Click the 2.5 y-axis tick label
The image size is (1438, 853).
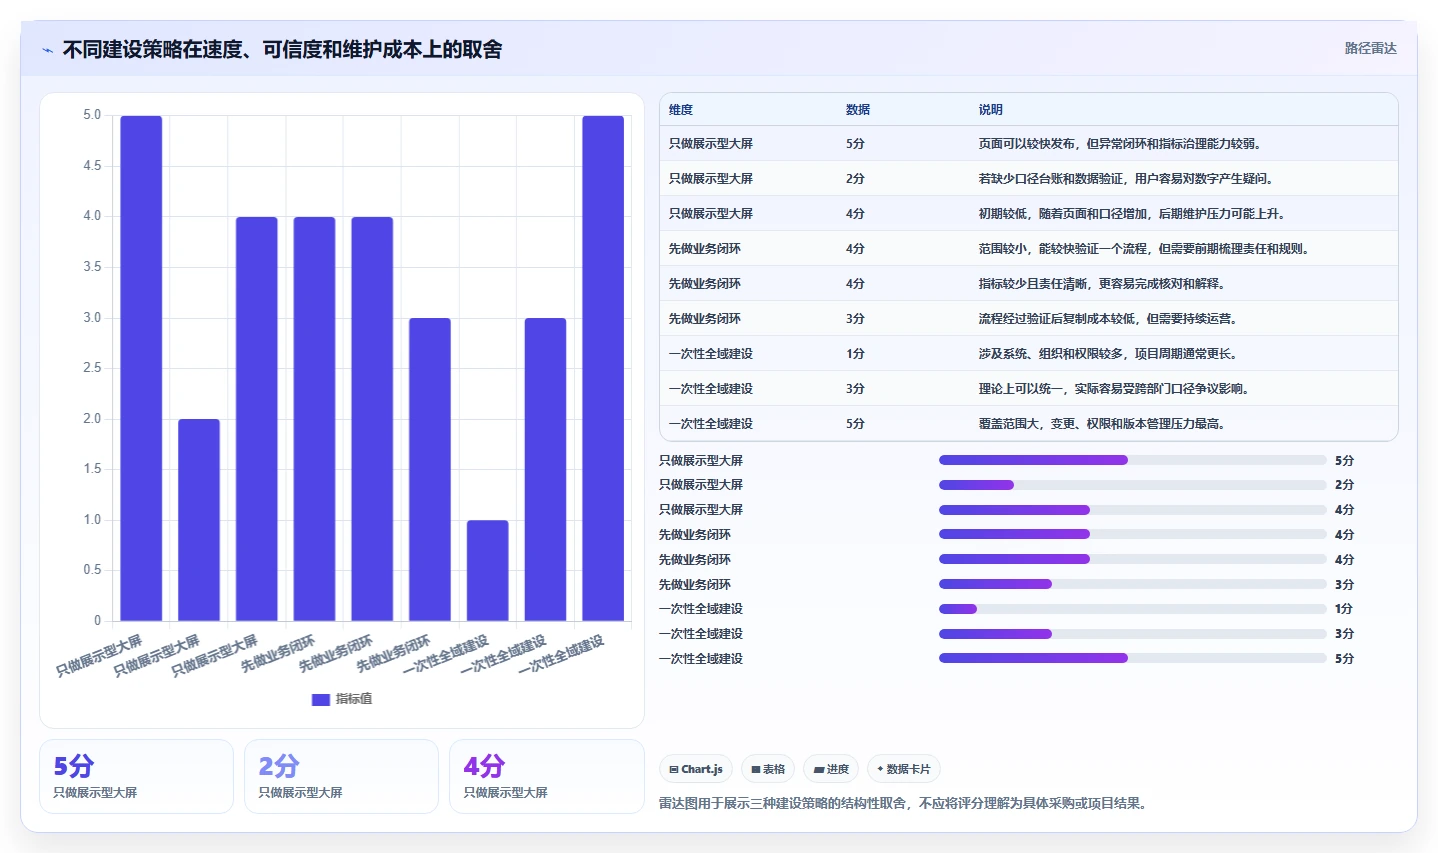[x=92, y=368]
